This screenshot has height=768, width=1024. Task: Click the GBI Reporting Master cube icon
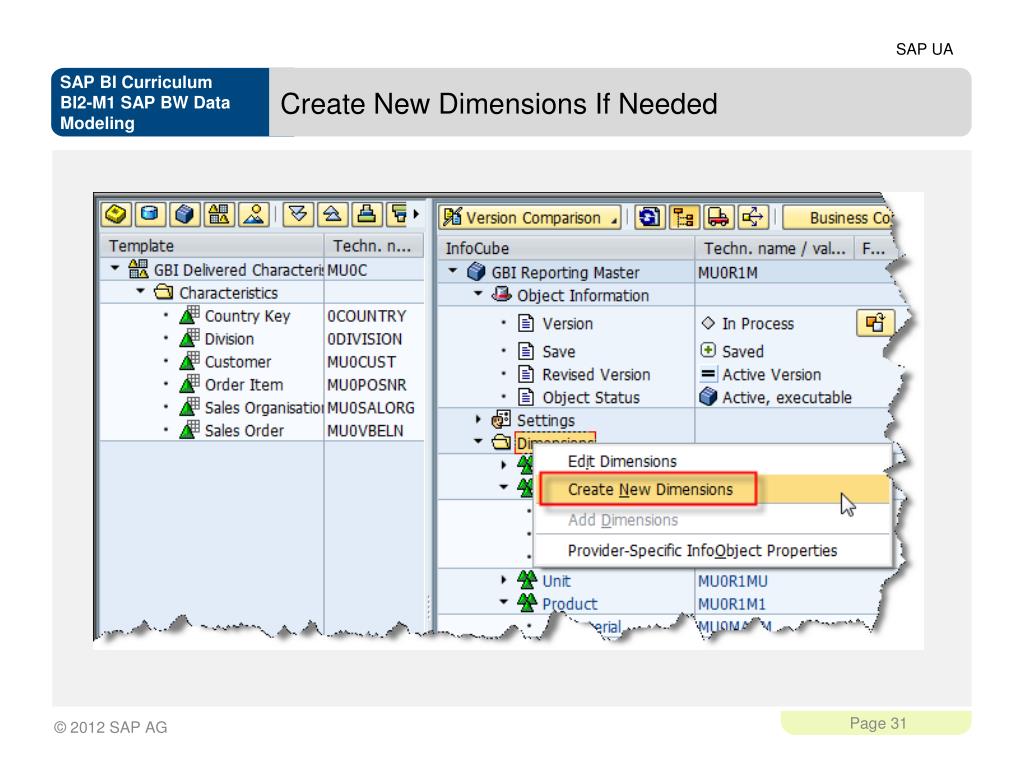point(477,271)
